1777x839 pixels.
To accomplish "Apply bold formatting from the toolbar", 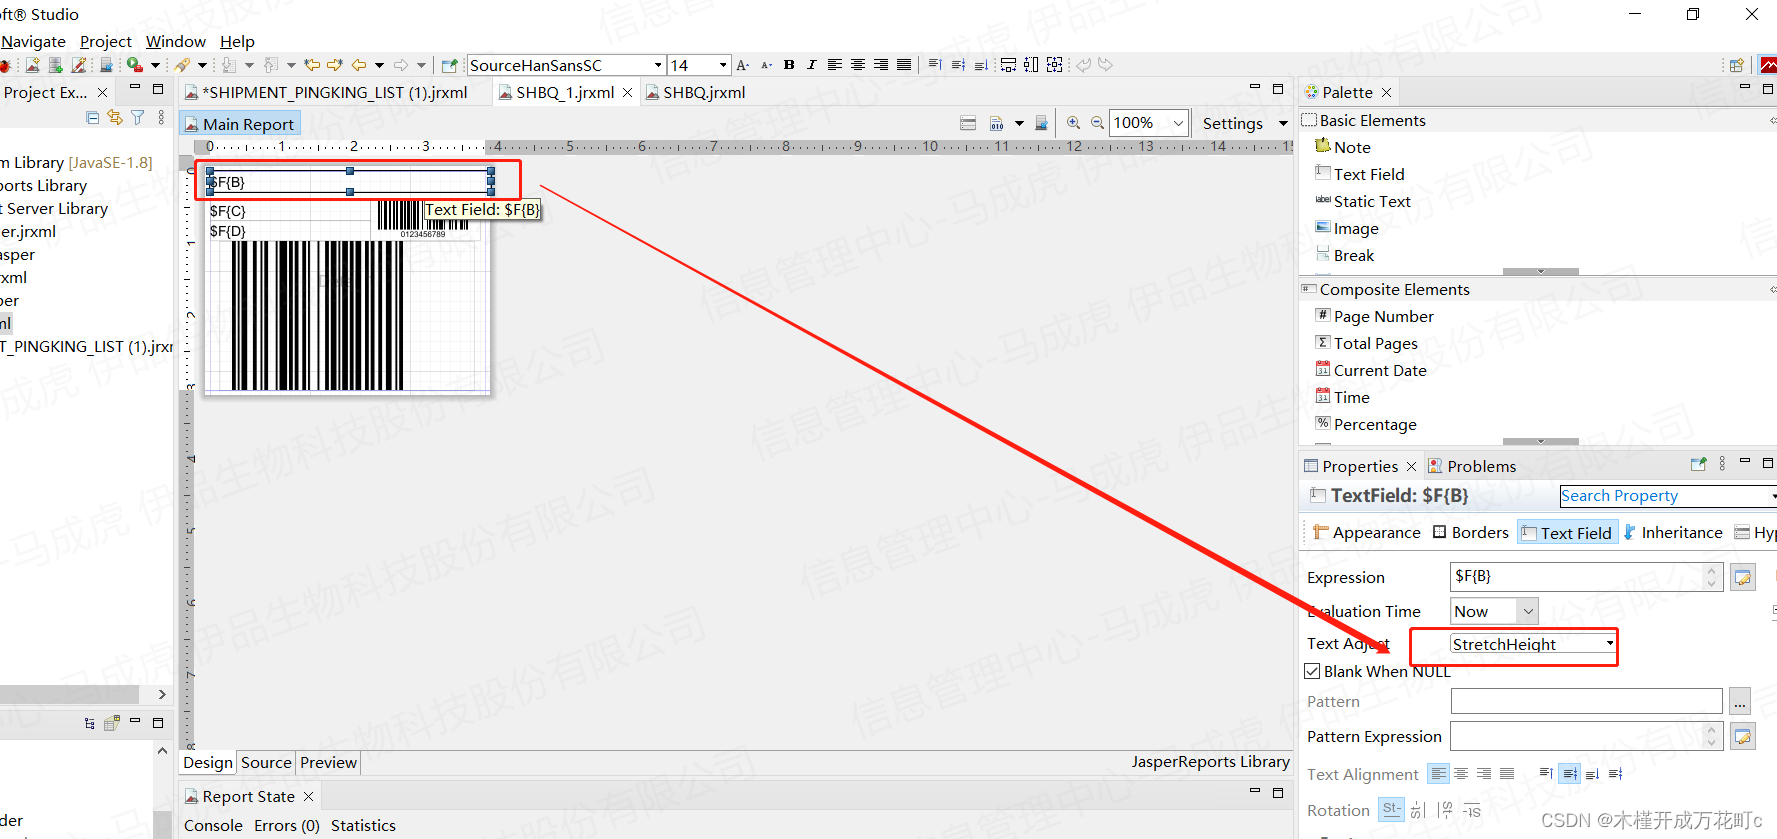I will click(789, 65).
